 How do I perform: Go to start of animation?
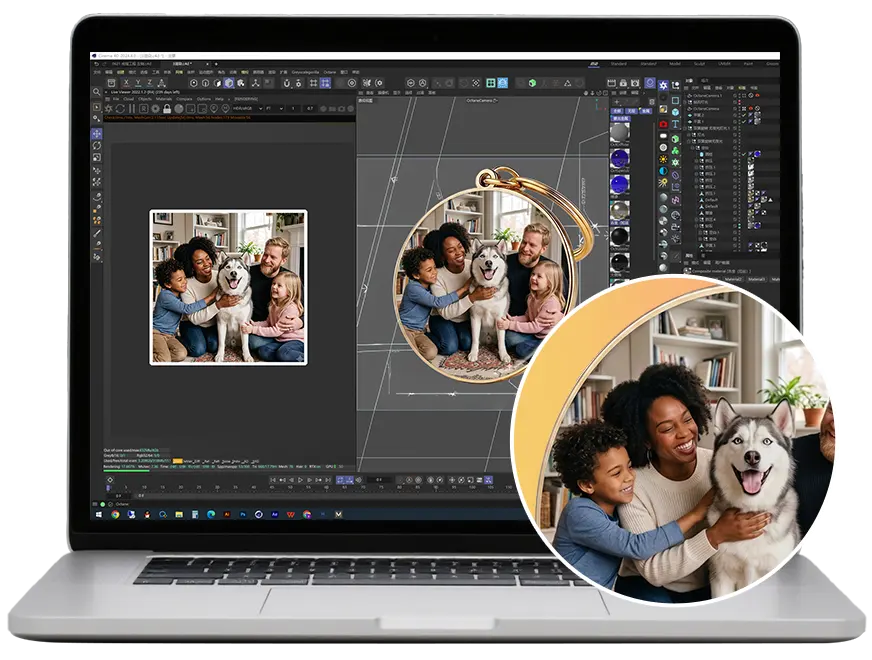click(272, 480)
